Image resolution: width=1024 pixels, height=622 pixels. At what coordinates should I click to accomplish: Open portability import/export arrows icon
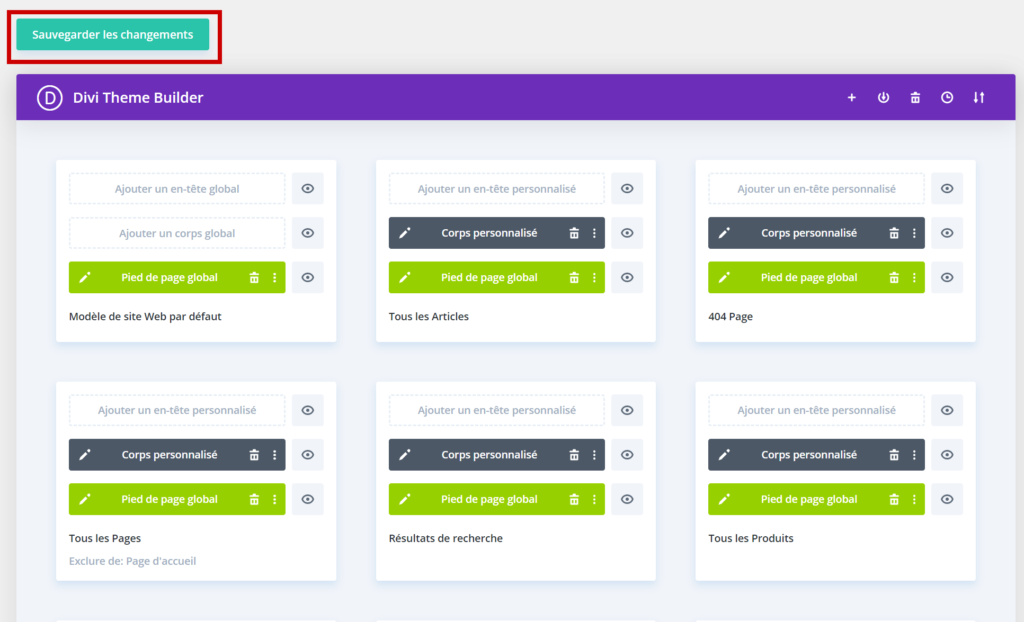point(979,97)
